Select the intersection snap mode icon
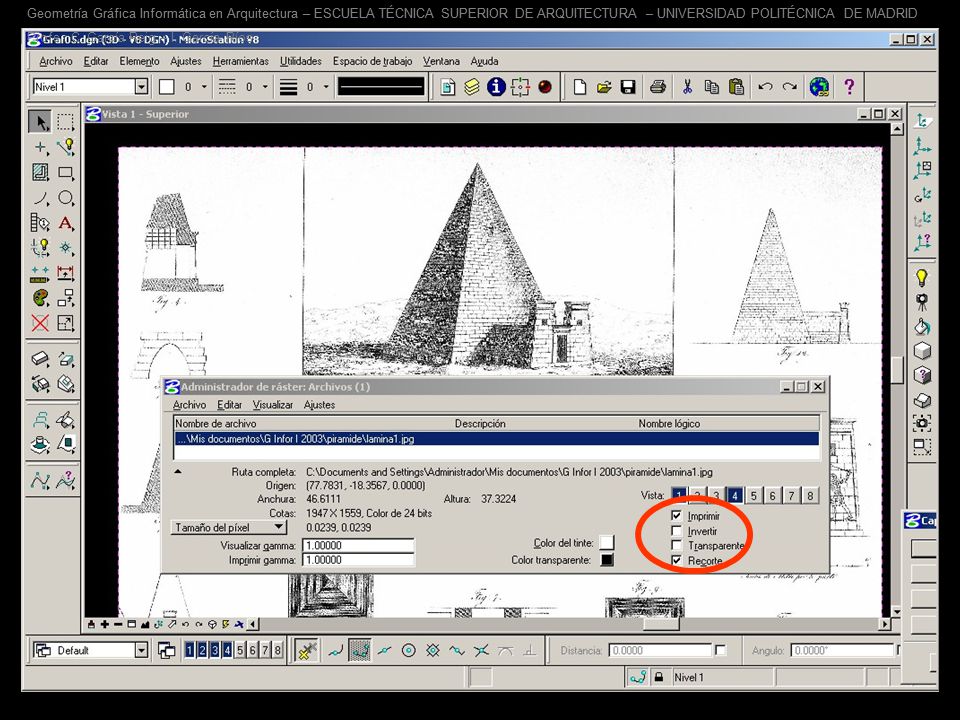The height and width of the screenshot is (720, 960). click(481, 650)
